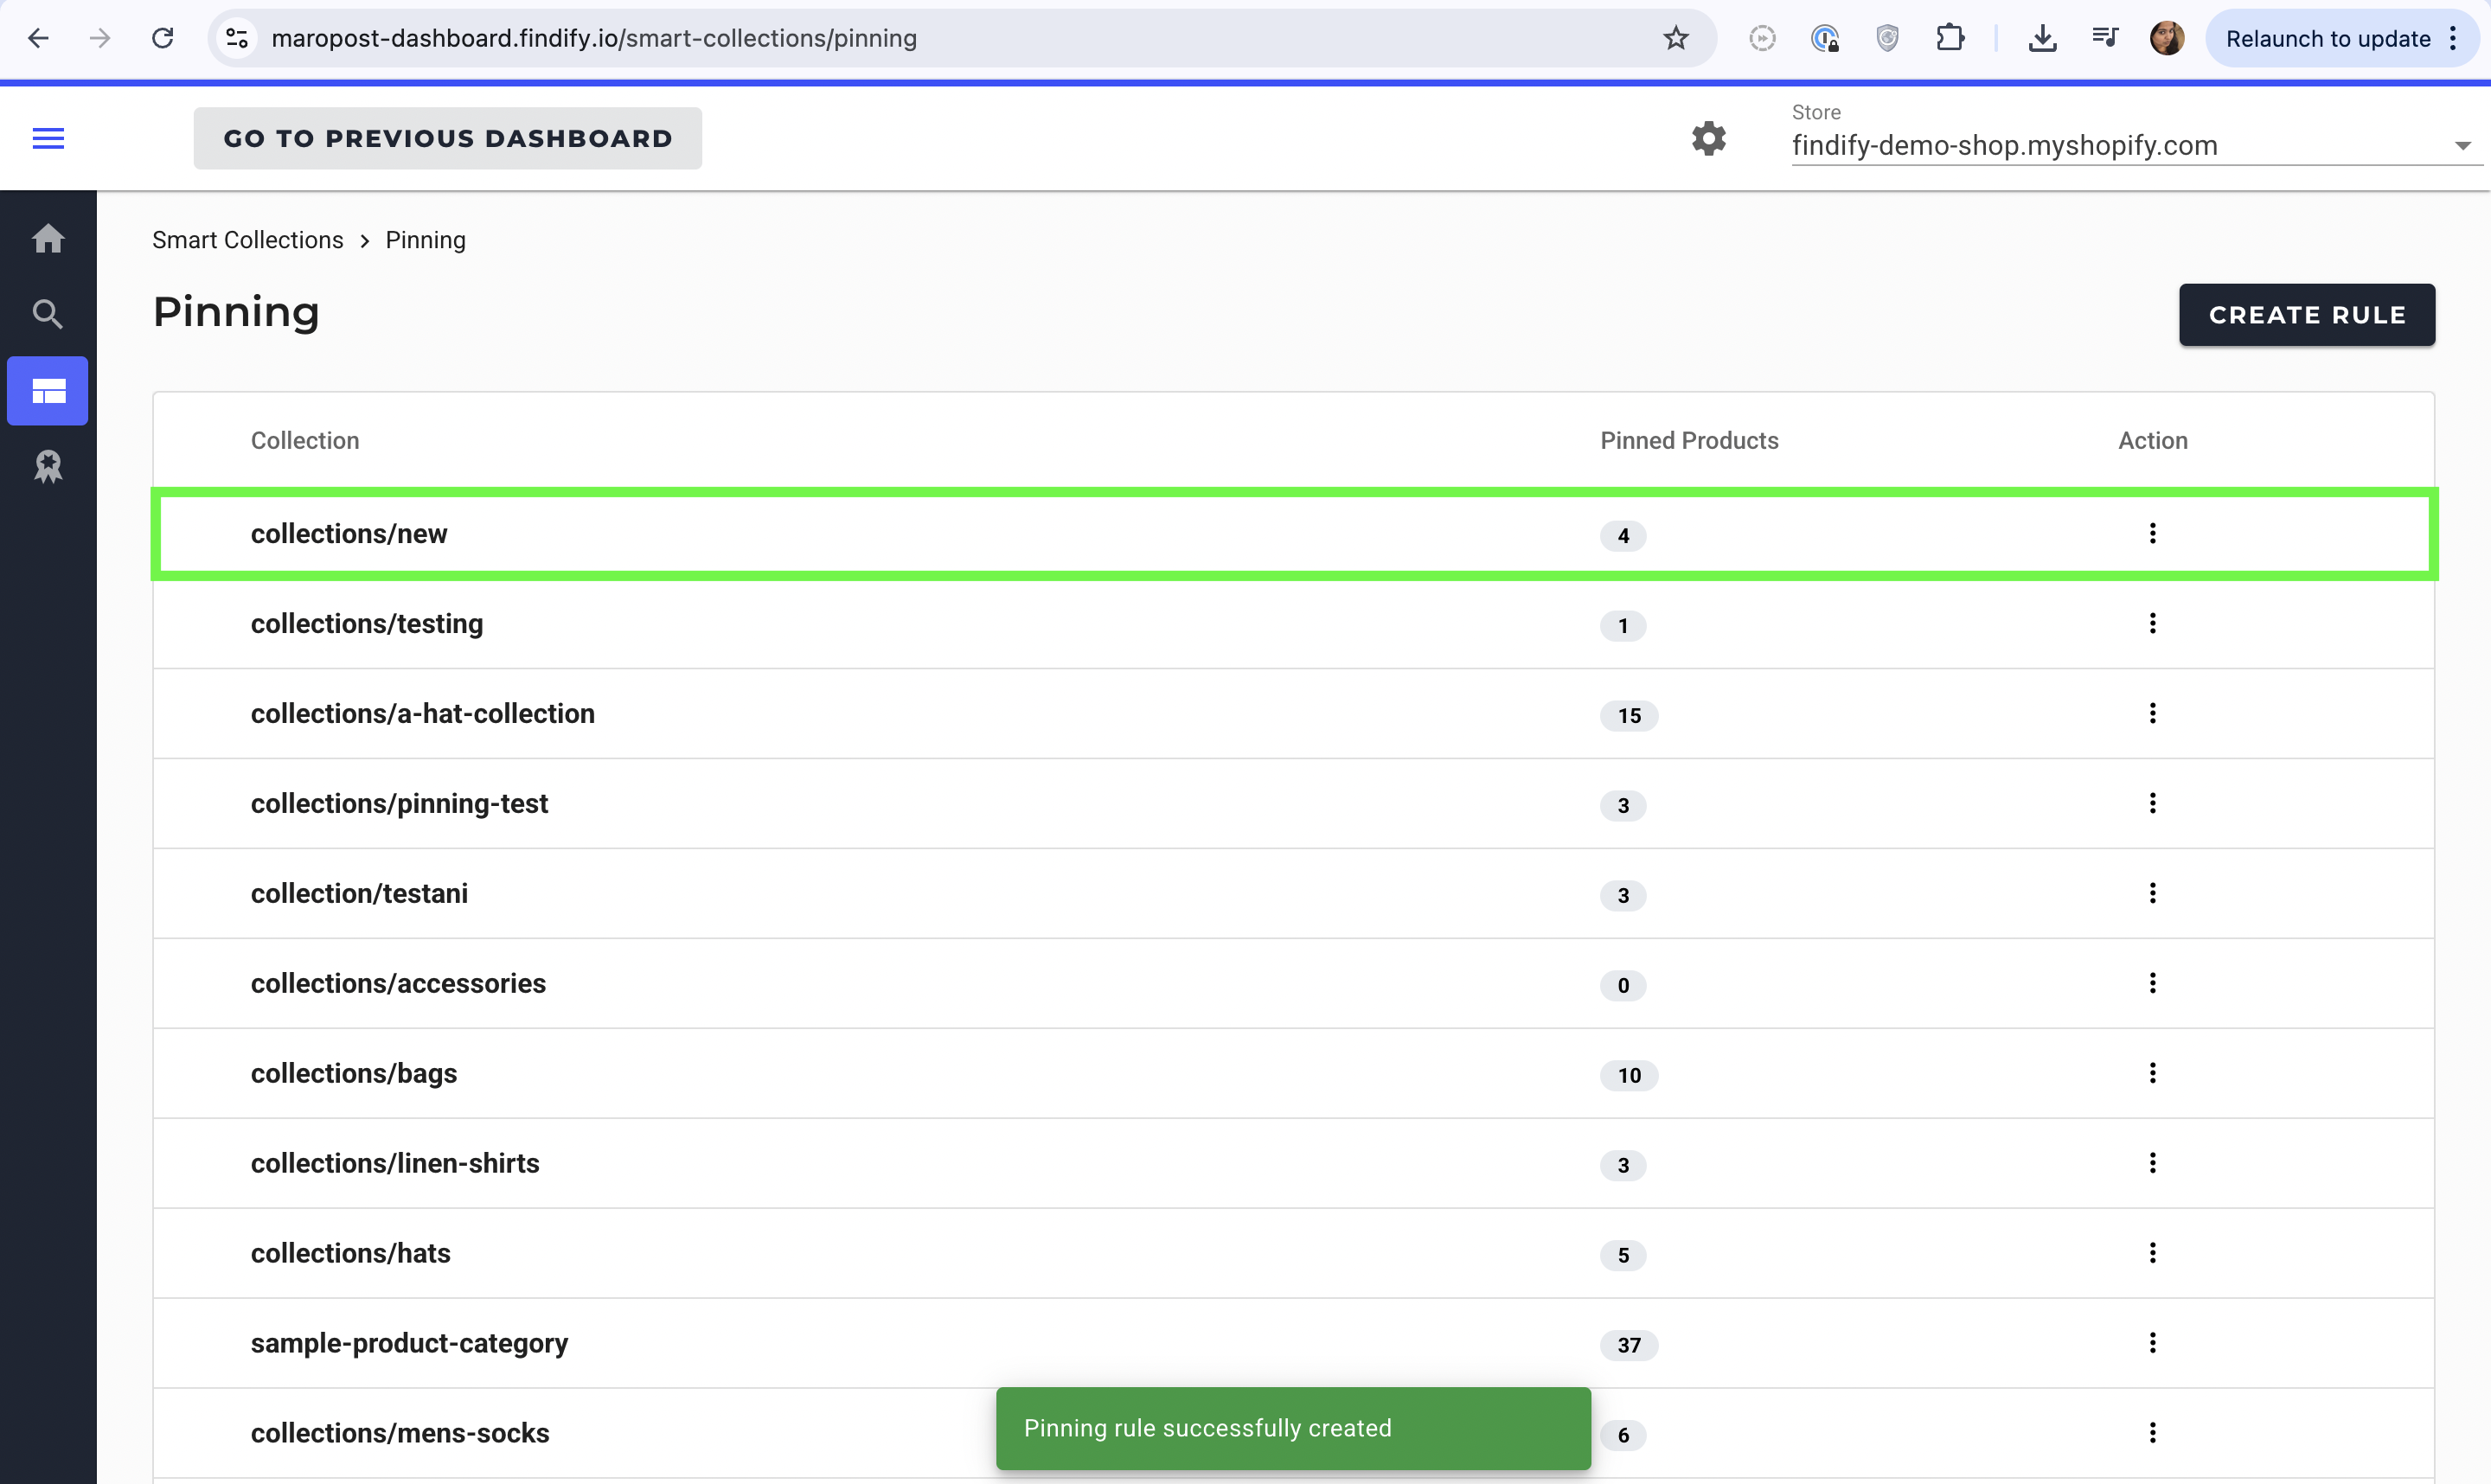Open actions menu for collections/linen-shirts
Screen dimensions: 2491x1484
point(2152,1163)
